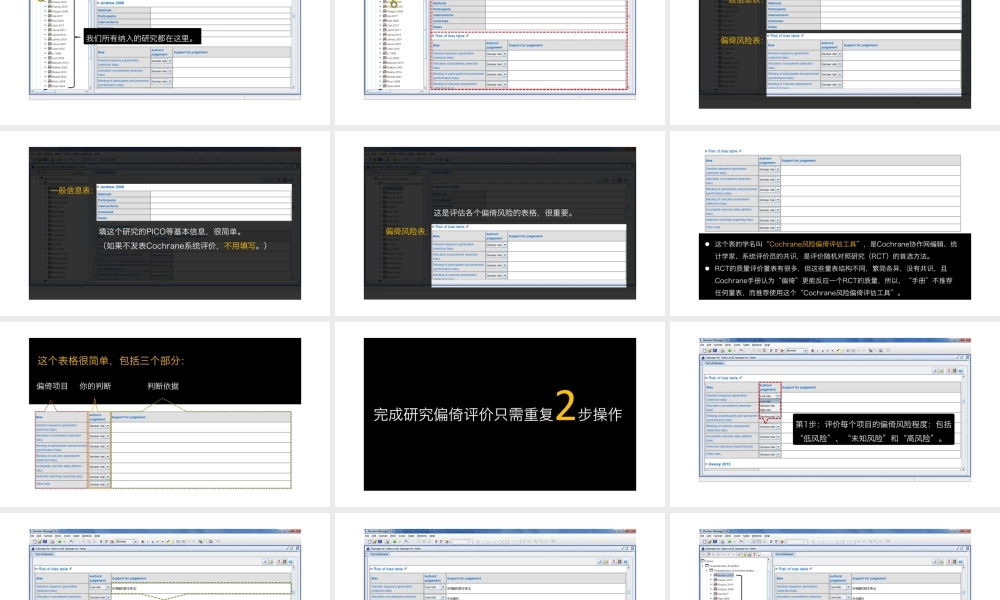Image resolution: width=1000 pixels, height=600 pixels.
Task: Click the Bold icon in 第1步 slide toolbar
Action: click(x=813, y=351)
